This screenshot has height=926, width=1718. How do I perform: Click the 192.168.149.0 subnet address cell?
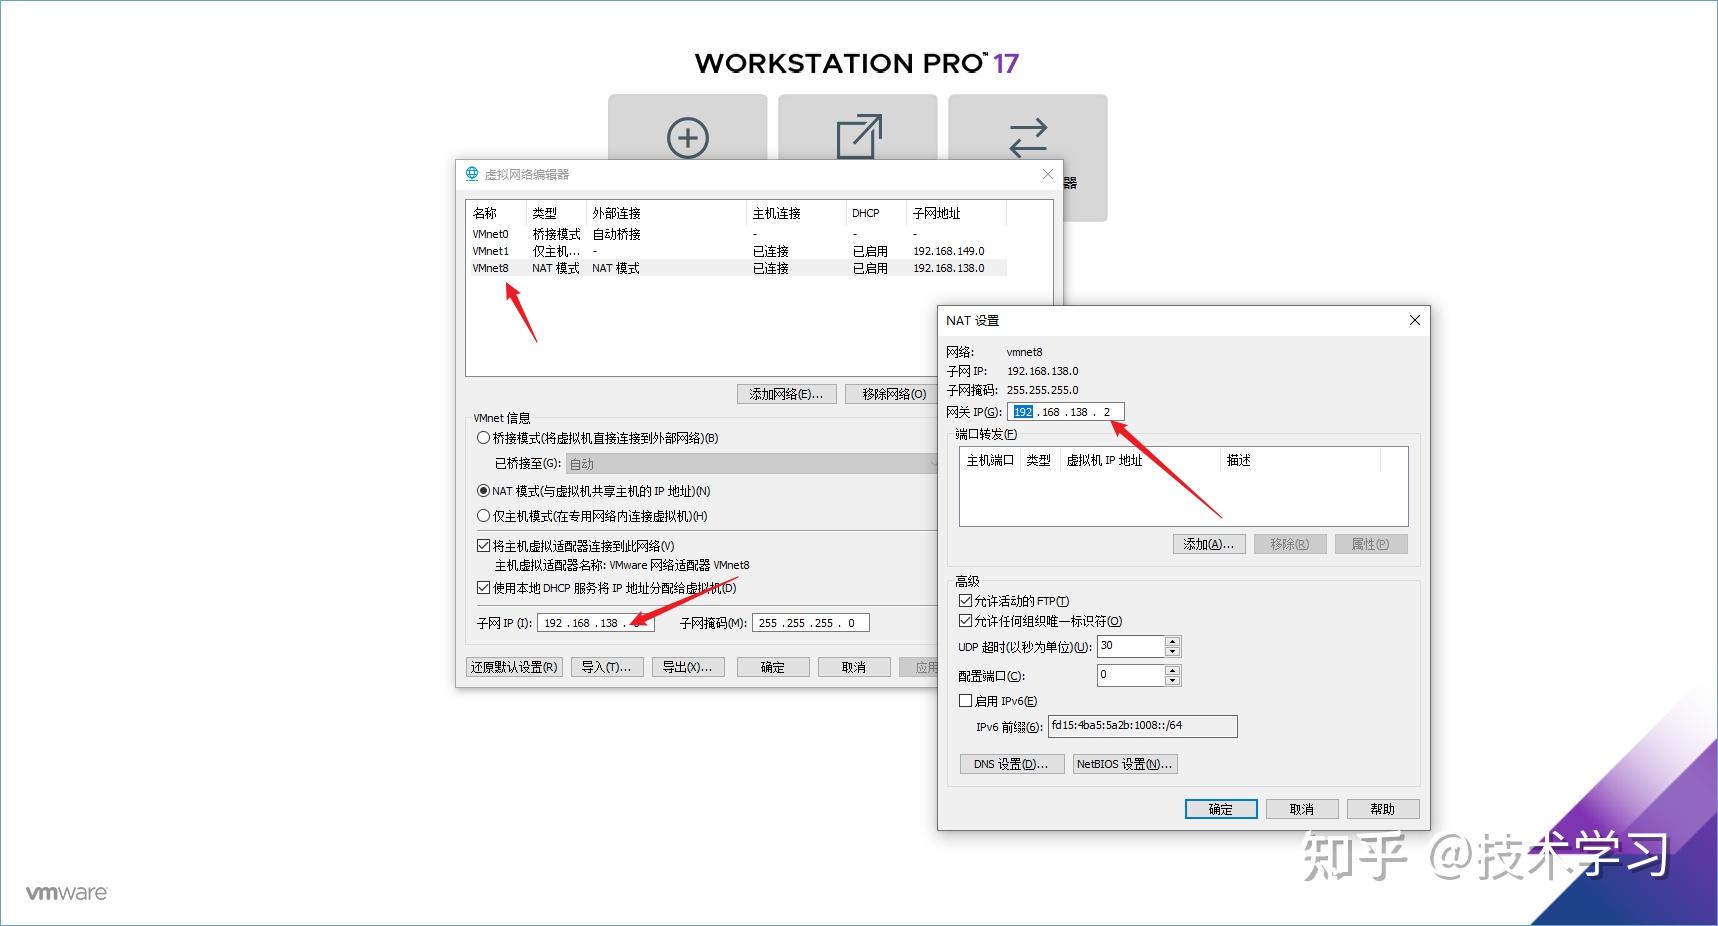(x=949, y=251)
